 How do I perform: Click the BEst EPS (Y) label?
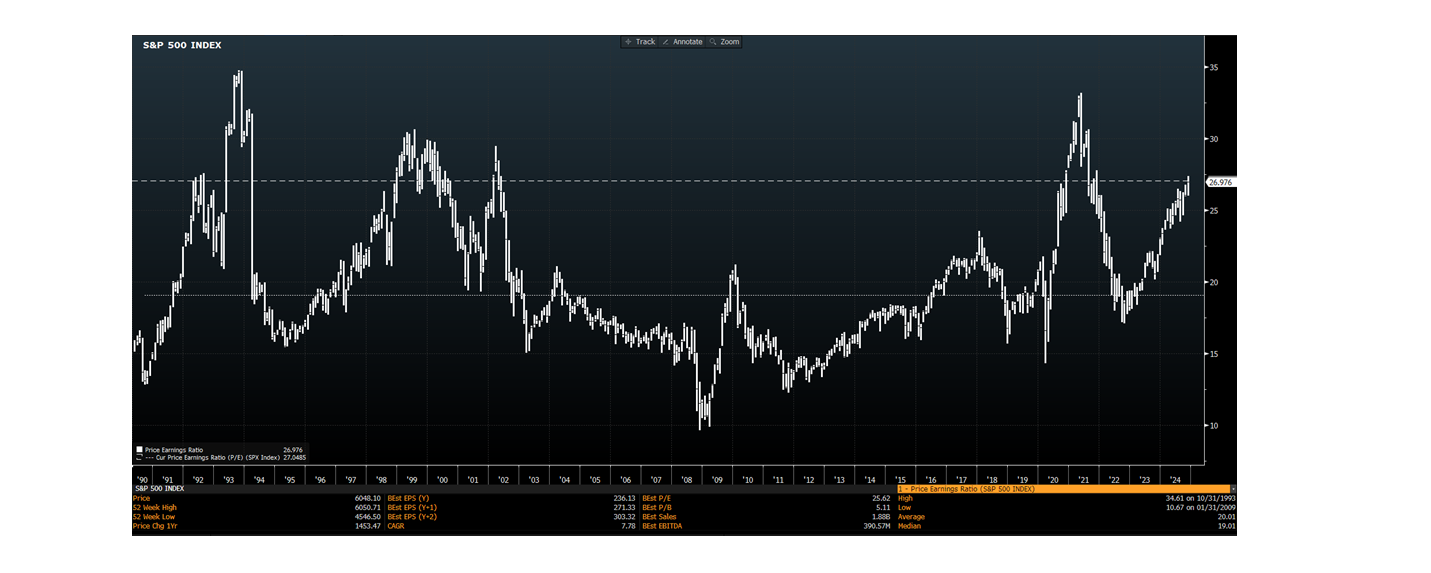408,498
